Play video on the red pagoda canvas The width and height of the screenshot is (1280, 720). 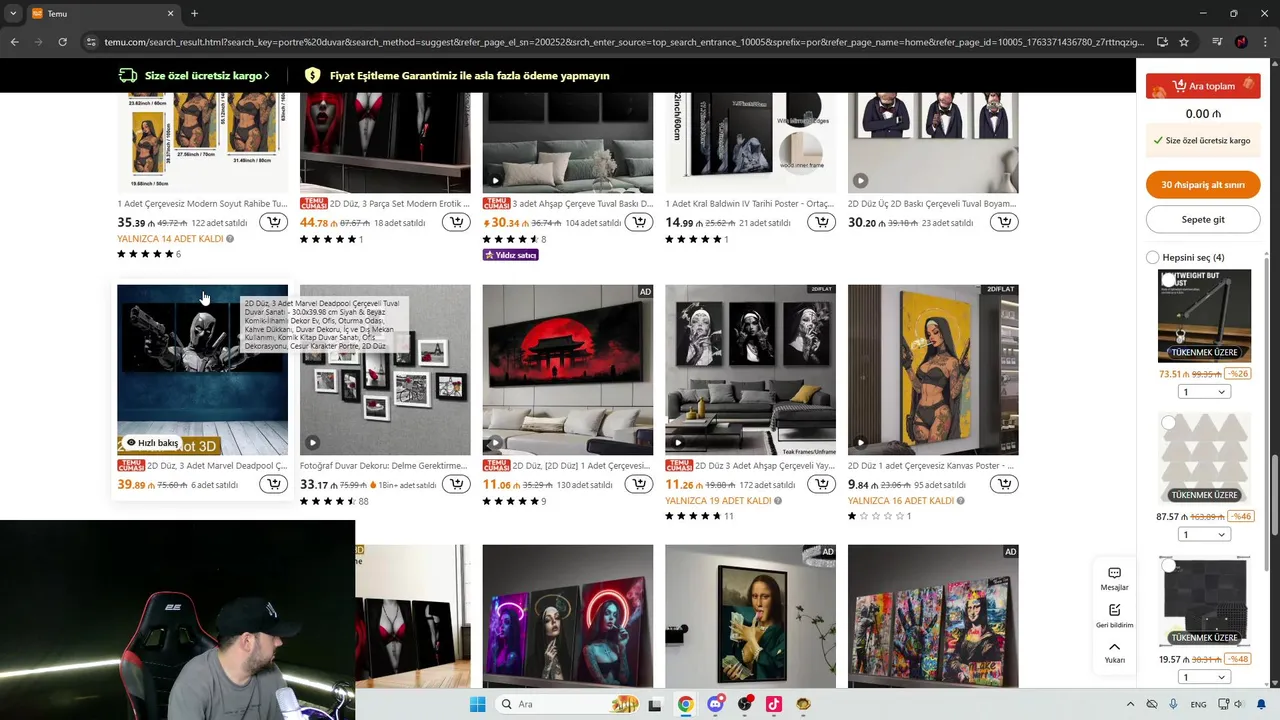click(495, 442)
